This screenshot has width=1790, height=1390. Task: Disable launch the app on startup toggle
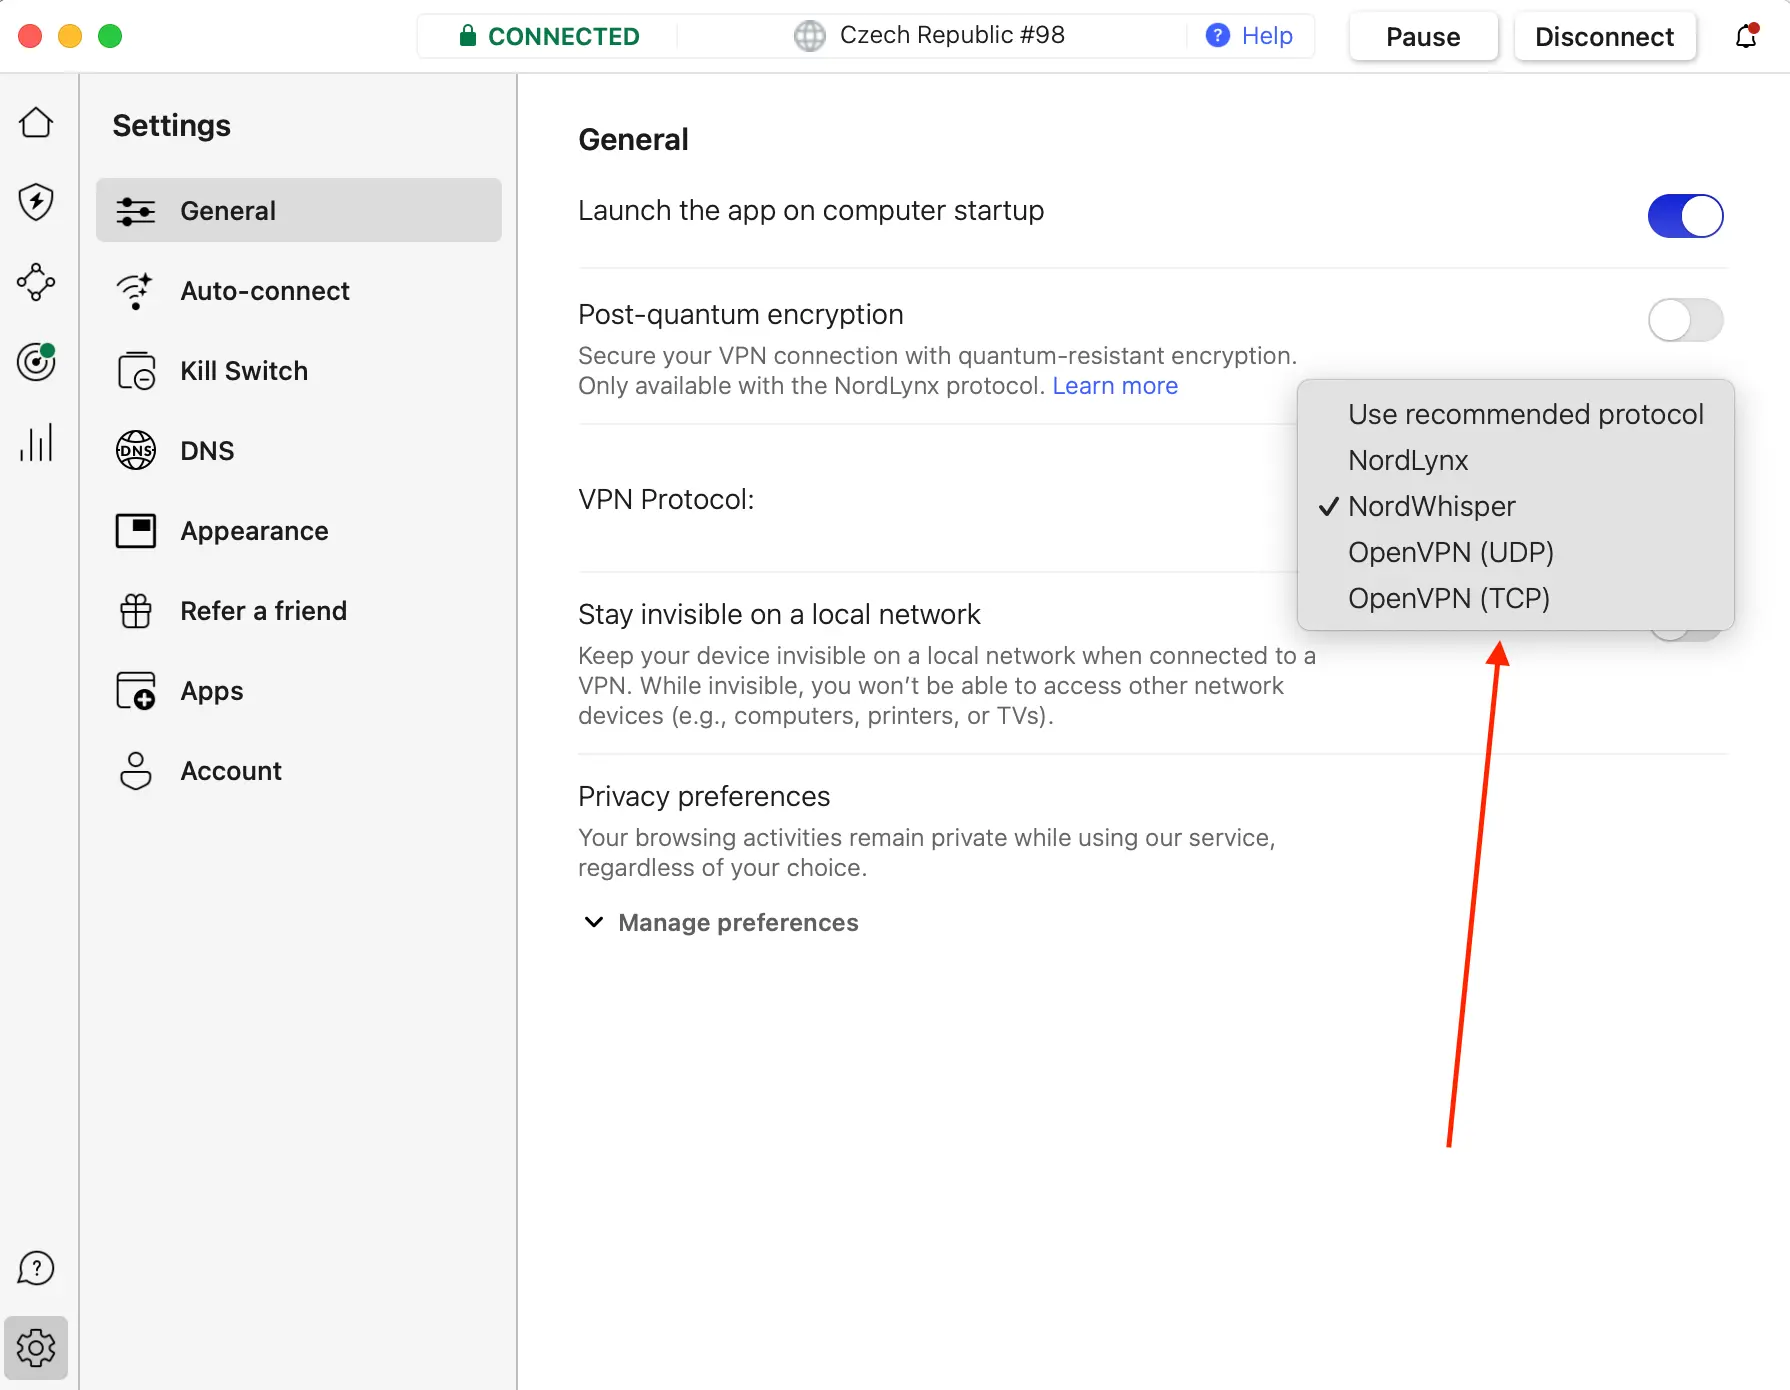pyautogui.click(x=1685, y=216)
